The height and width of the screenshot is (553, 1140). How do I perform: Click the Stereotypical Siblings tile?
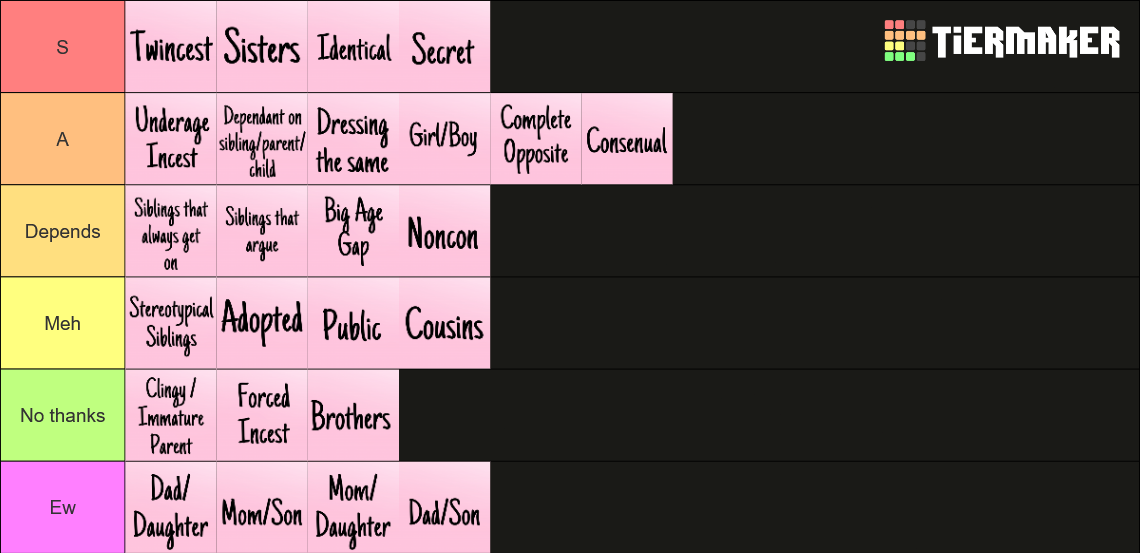pos(171,323)
